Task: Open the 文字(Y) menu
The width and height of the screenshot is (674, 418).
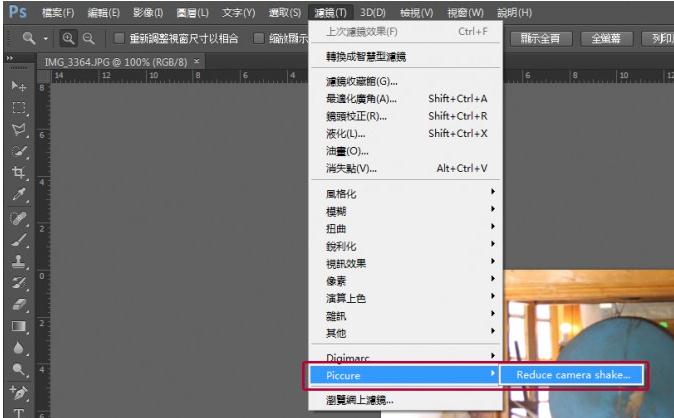Action: (x=239, y=13)
